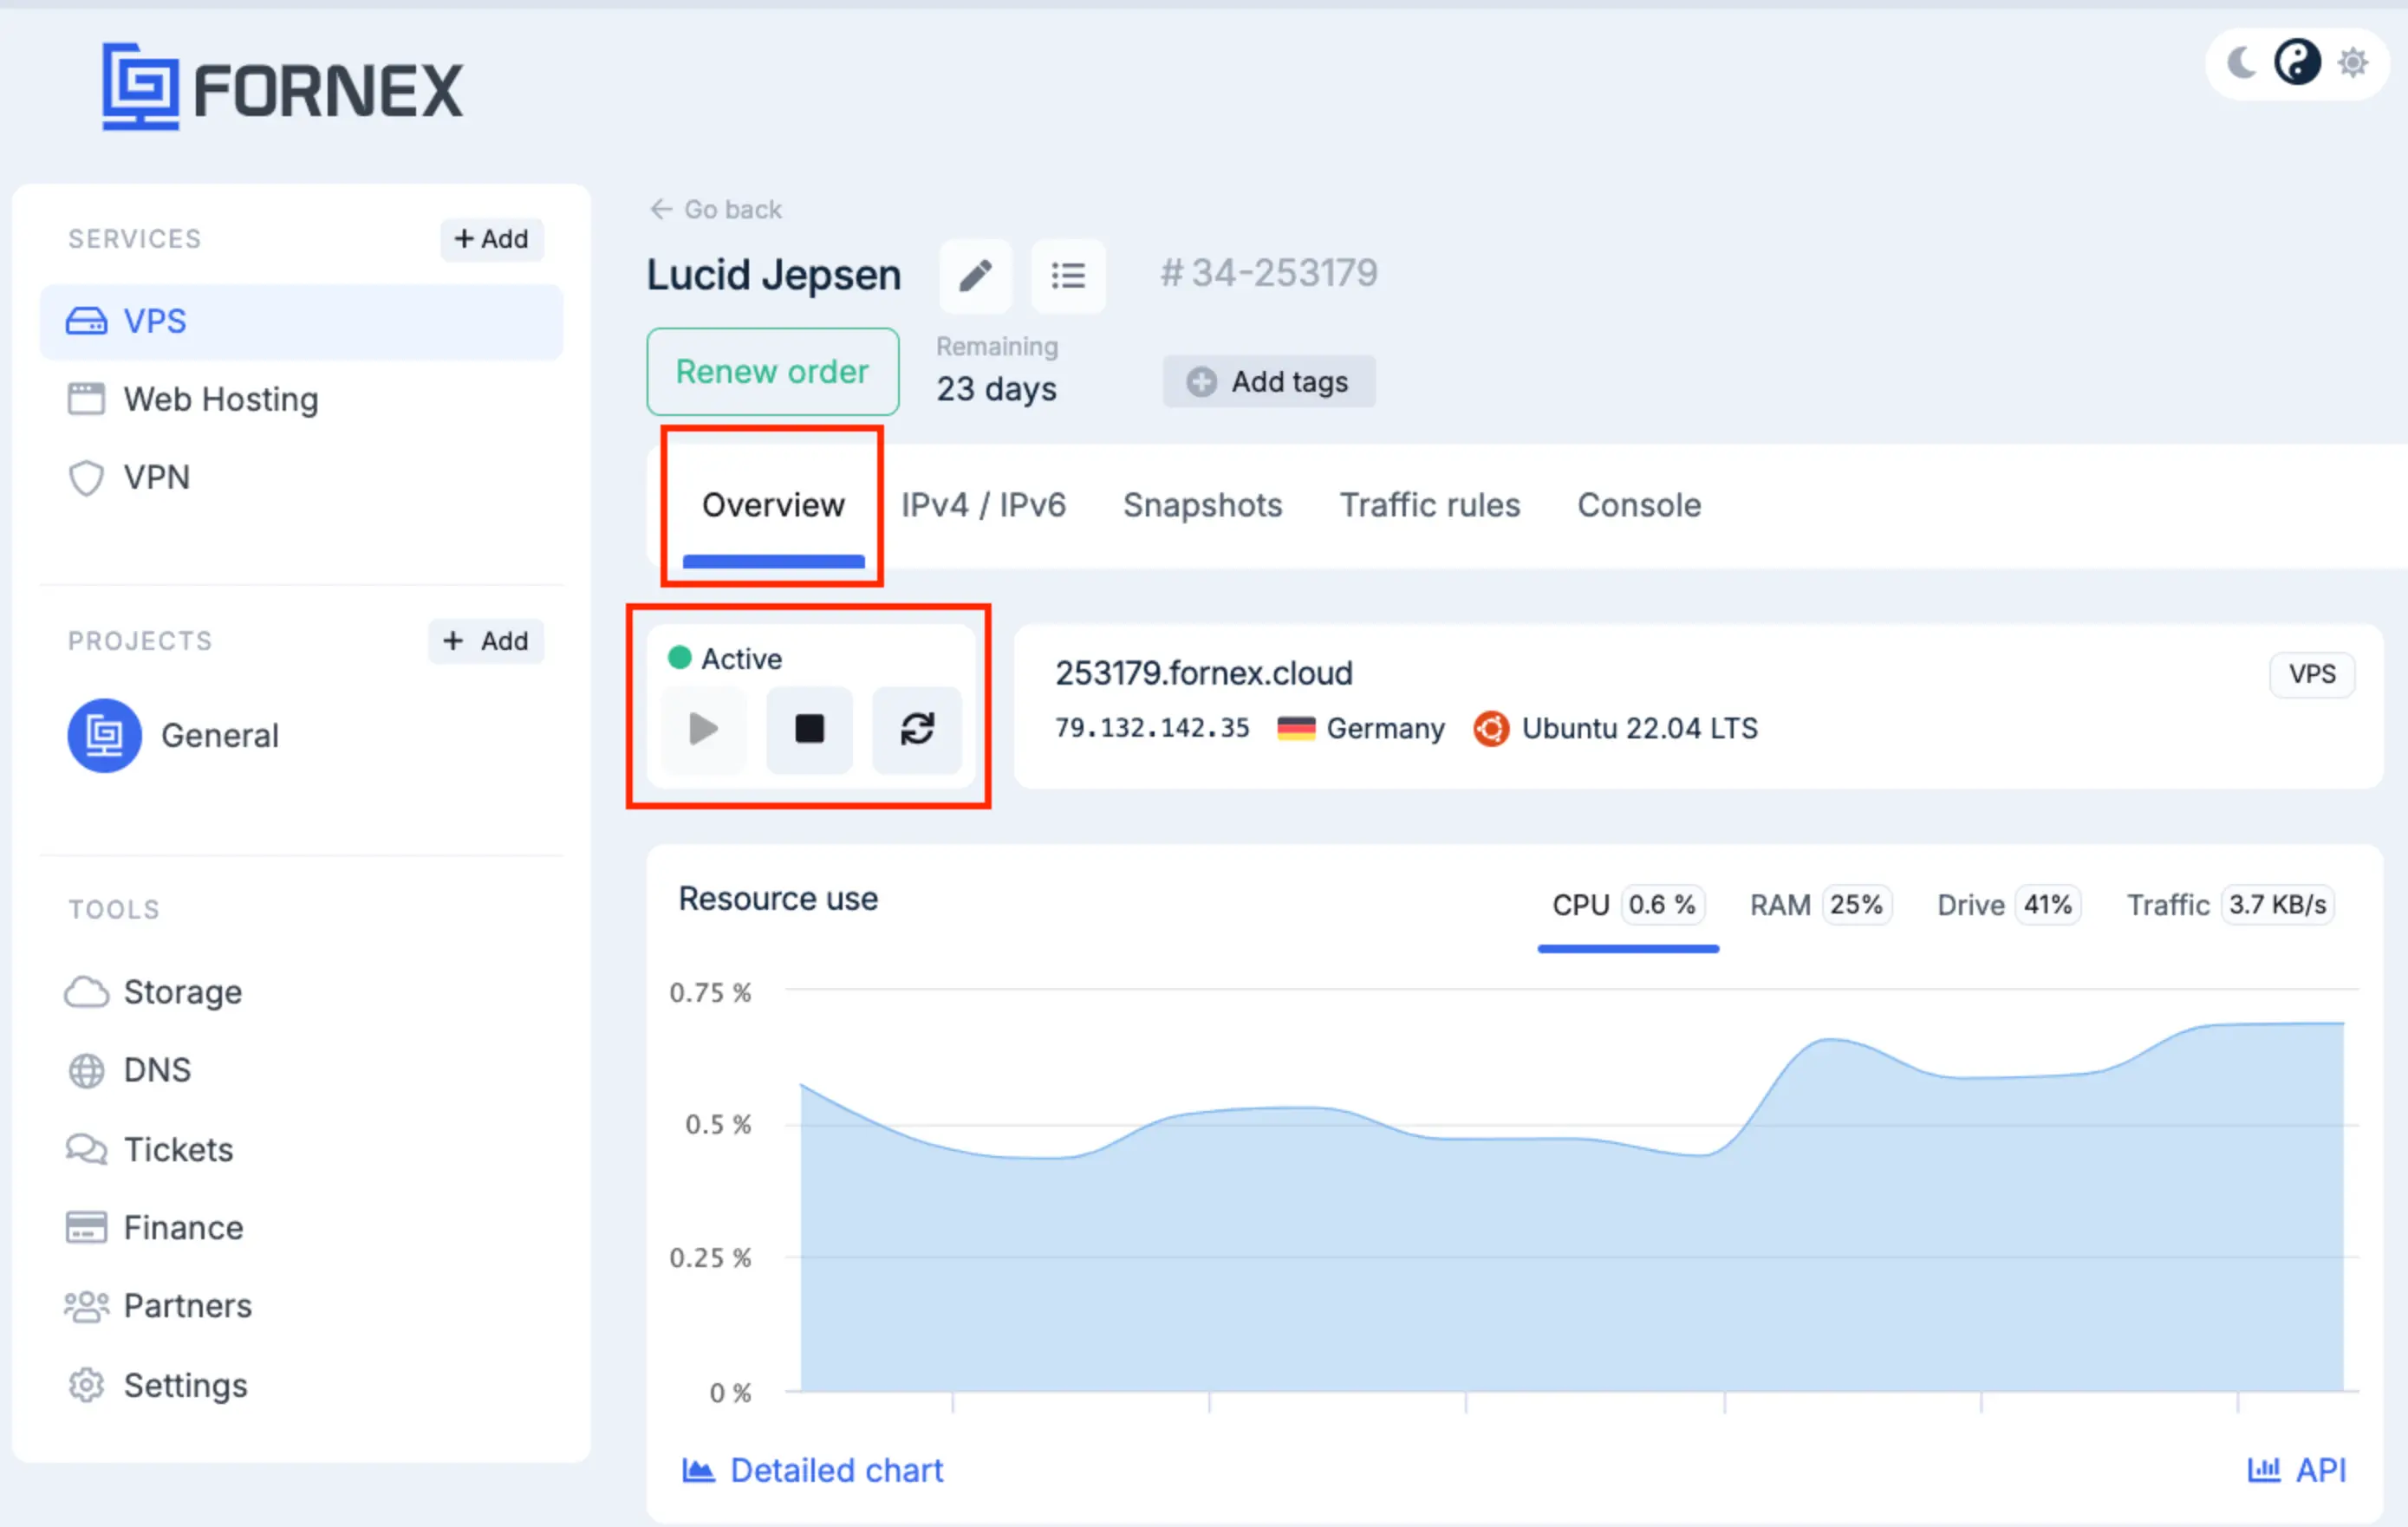Open the Storage tool in sidebar
The width and height of the screenshot is (2408, 1527).
(153, 992)
